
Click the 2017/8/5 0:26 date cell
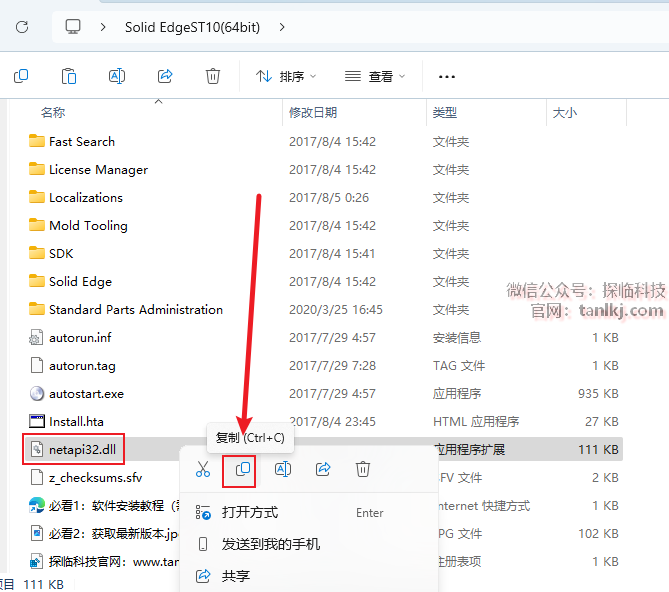[329, 197]
